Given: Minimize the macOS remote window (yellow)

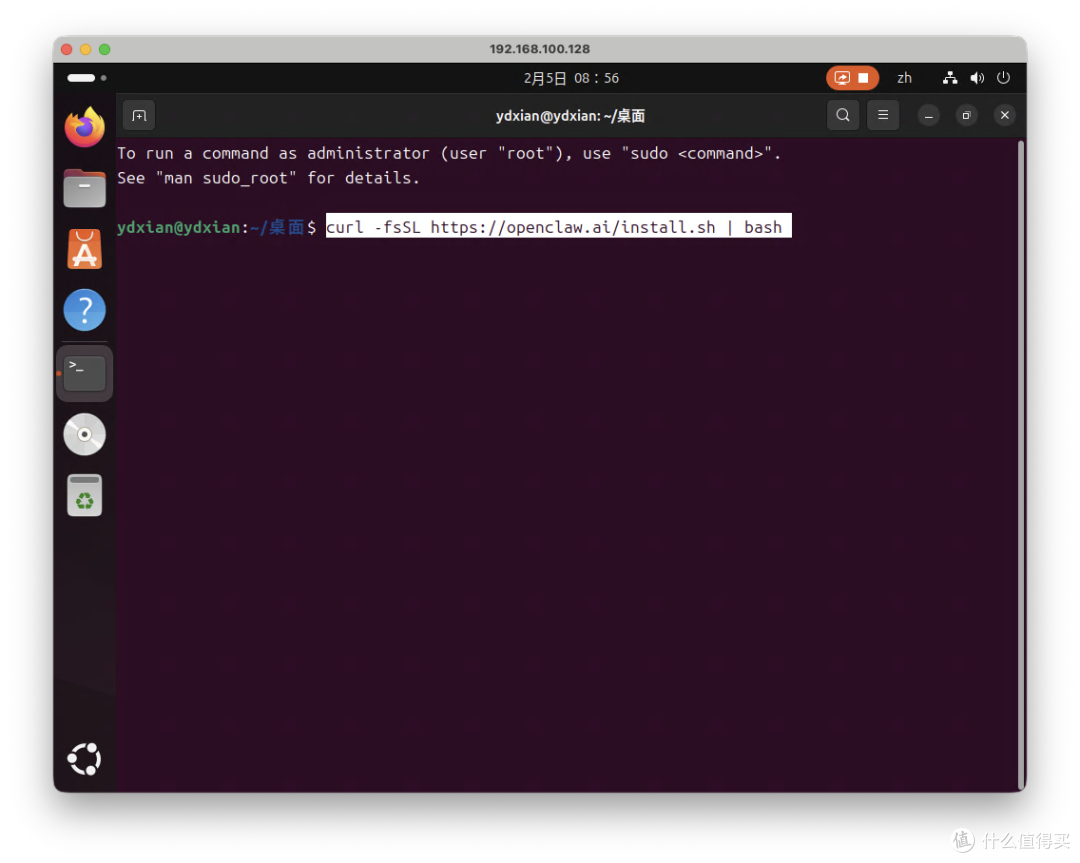Looking at the screenshot, I should (85, 49).
